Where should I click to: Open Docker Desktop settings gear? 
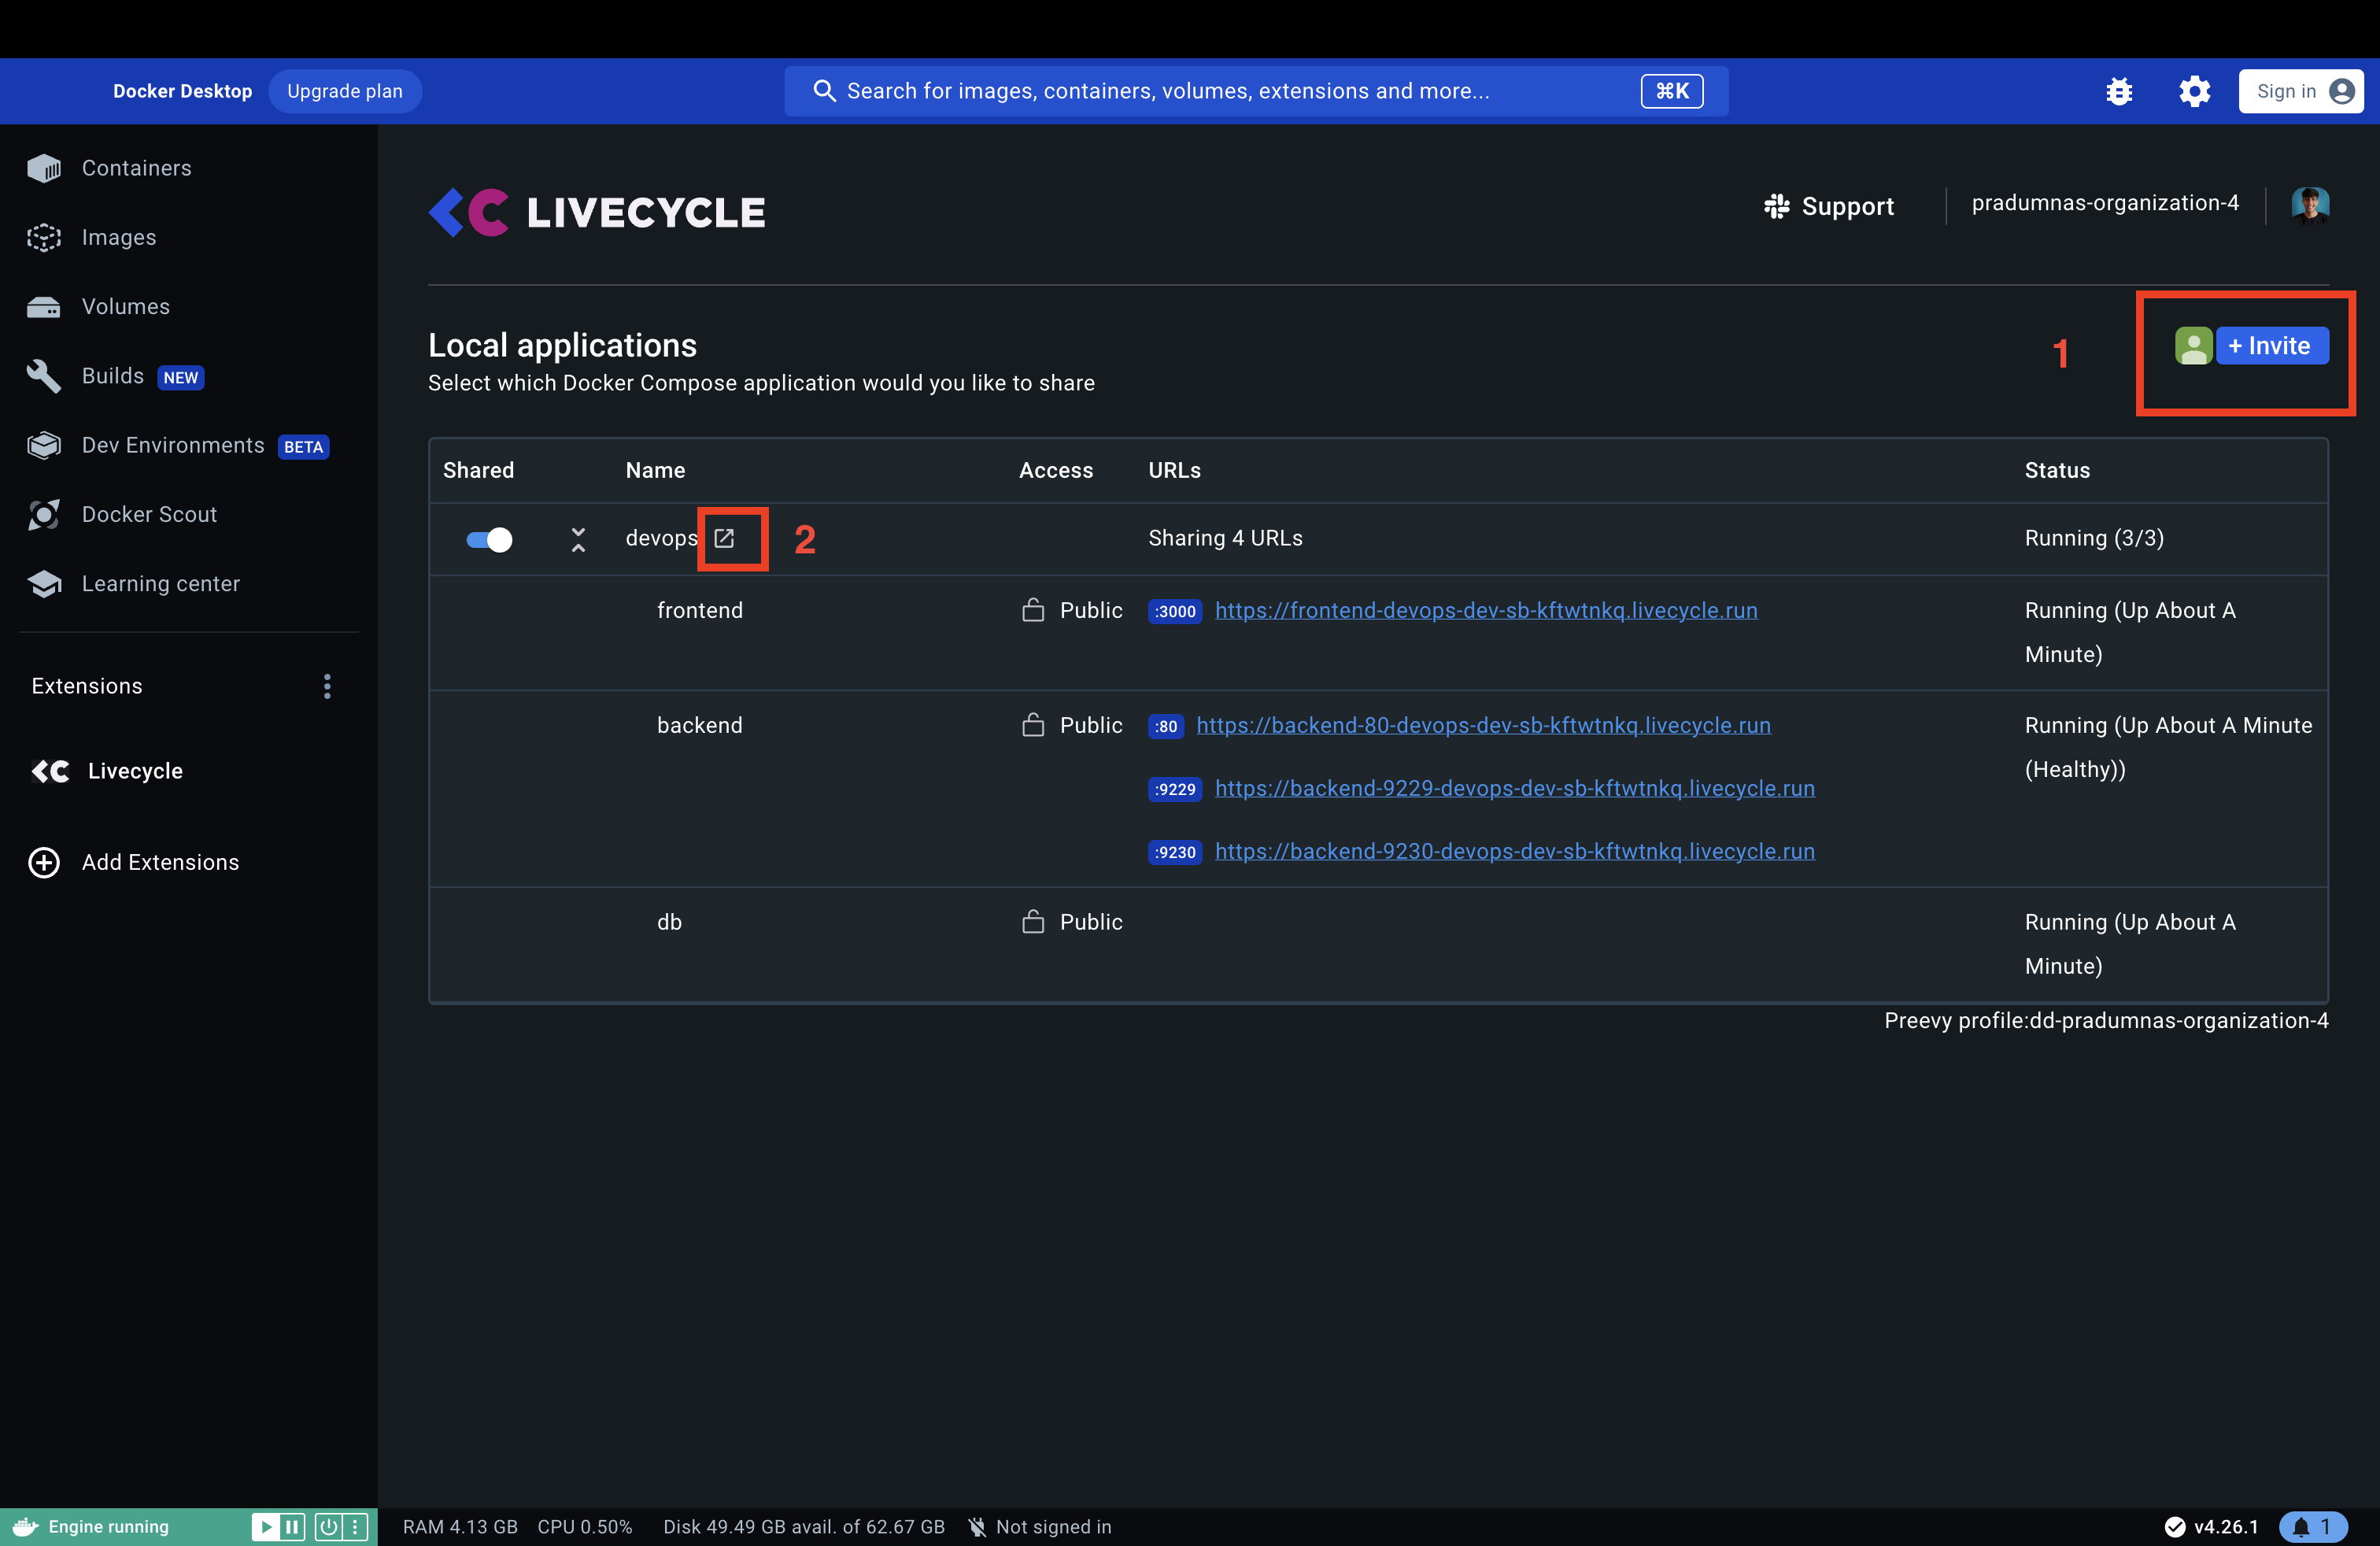pyautogui.click(x=2195, y=90)
